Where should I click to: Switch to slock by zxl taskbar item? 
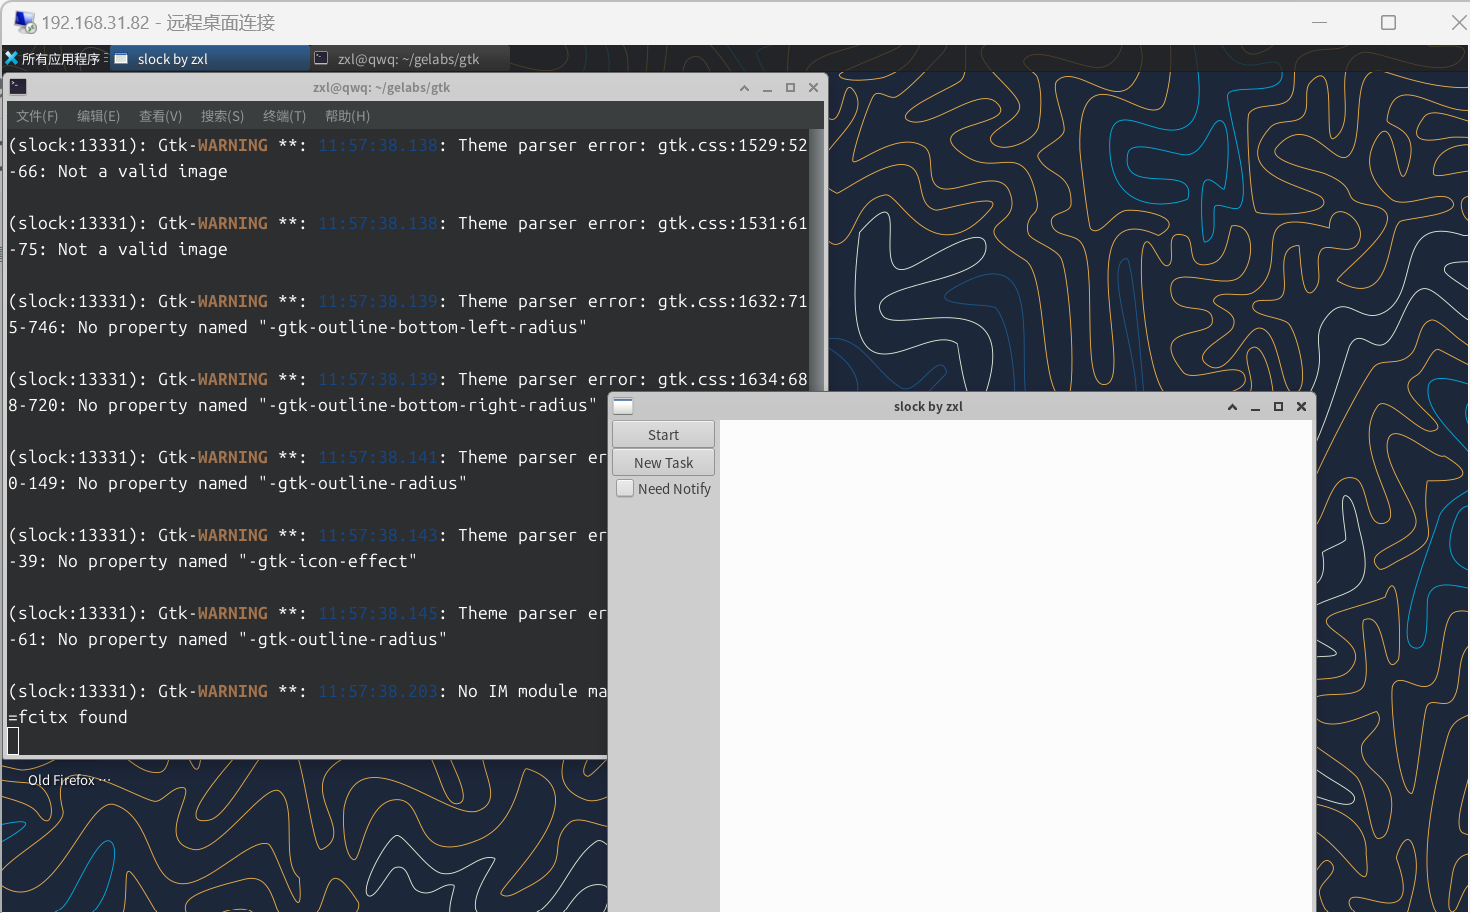click(210, 59)
